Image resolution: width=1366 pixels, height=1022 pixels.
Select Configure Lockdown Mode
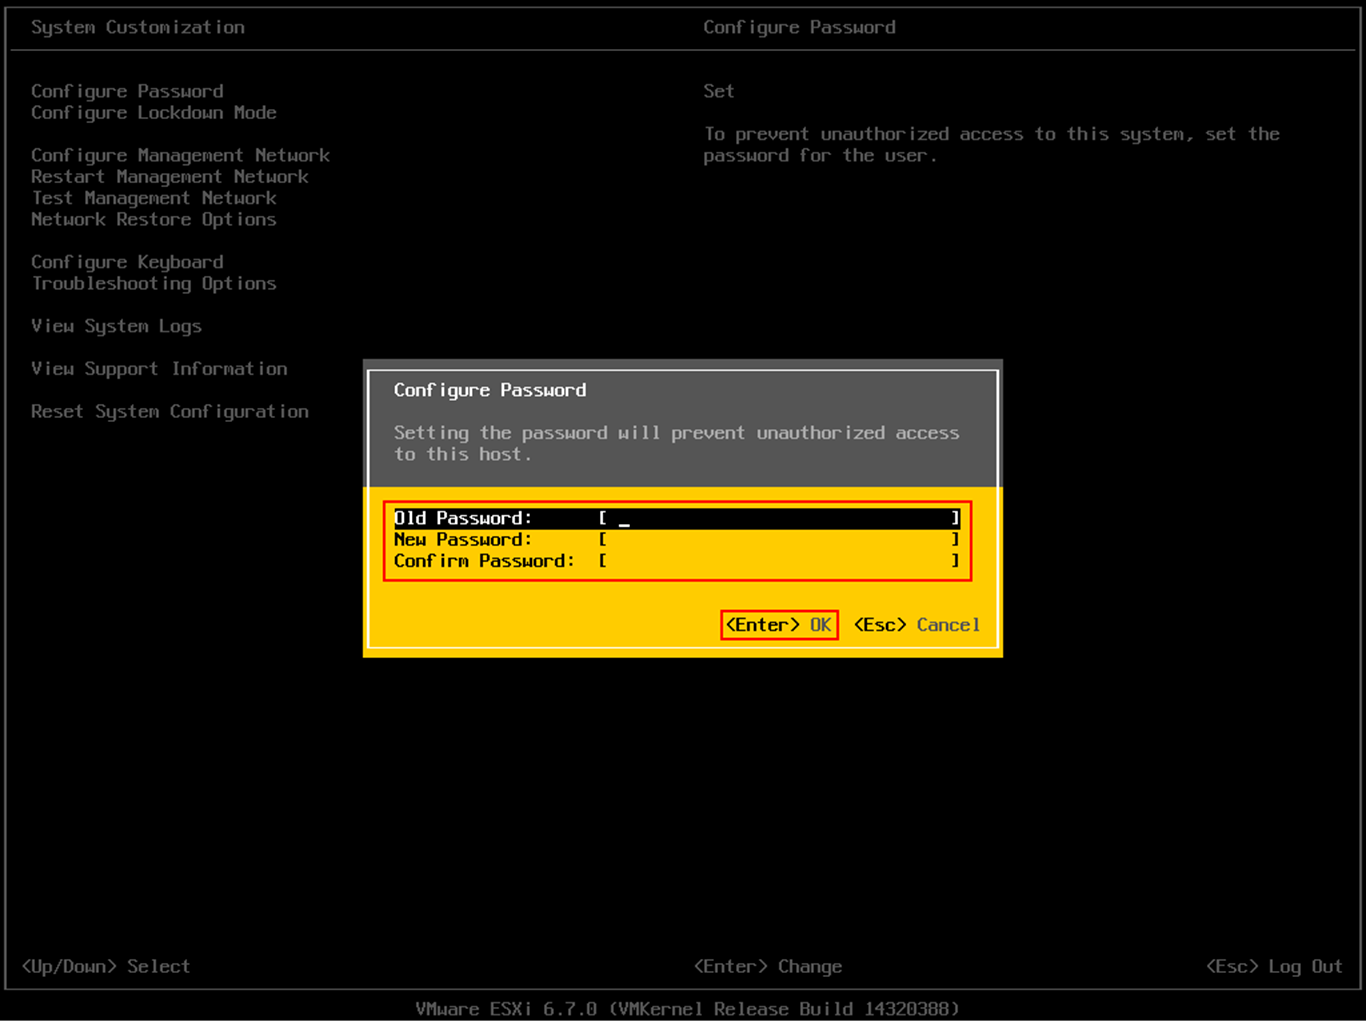[154, 112]
